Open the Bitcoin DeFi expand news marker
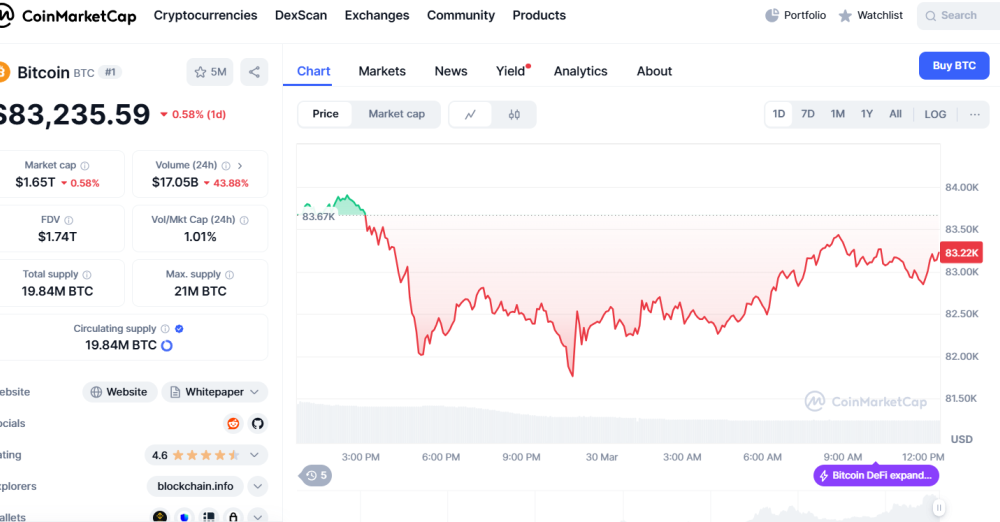 [876, 475]
